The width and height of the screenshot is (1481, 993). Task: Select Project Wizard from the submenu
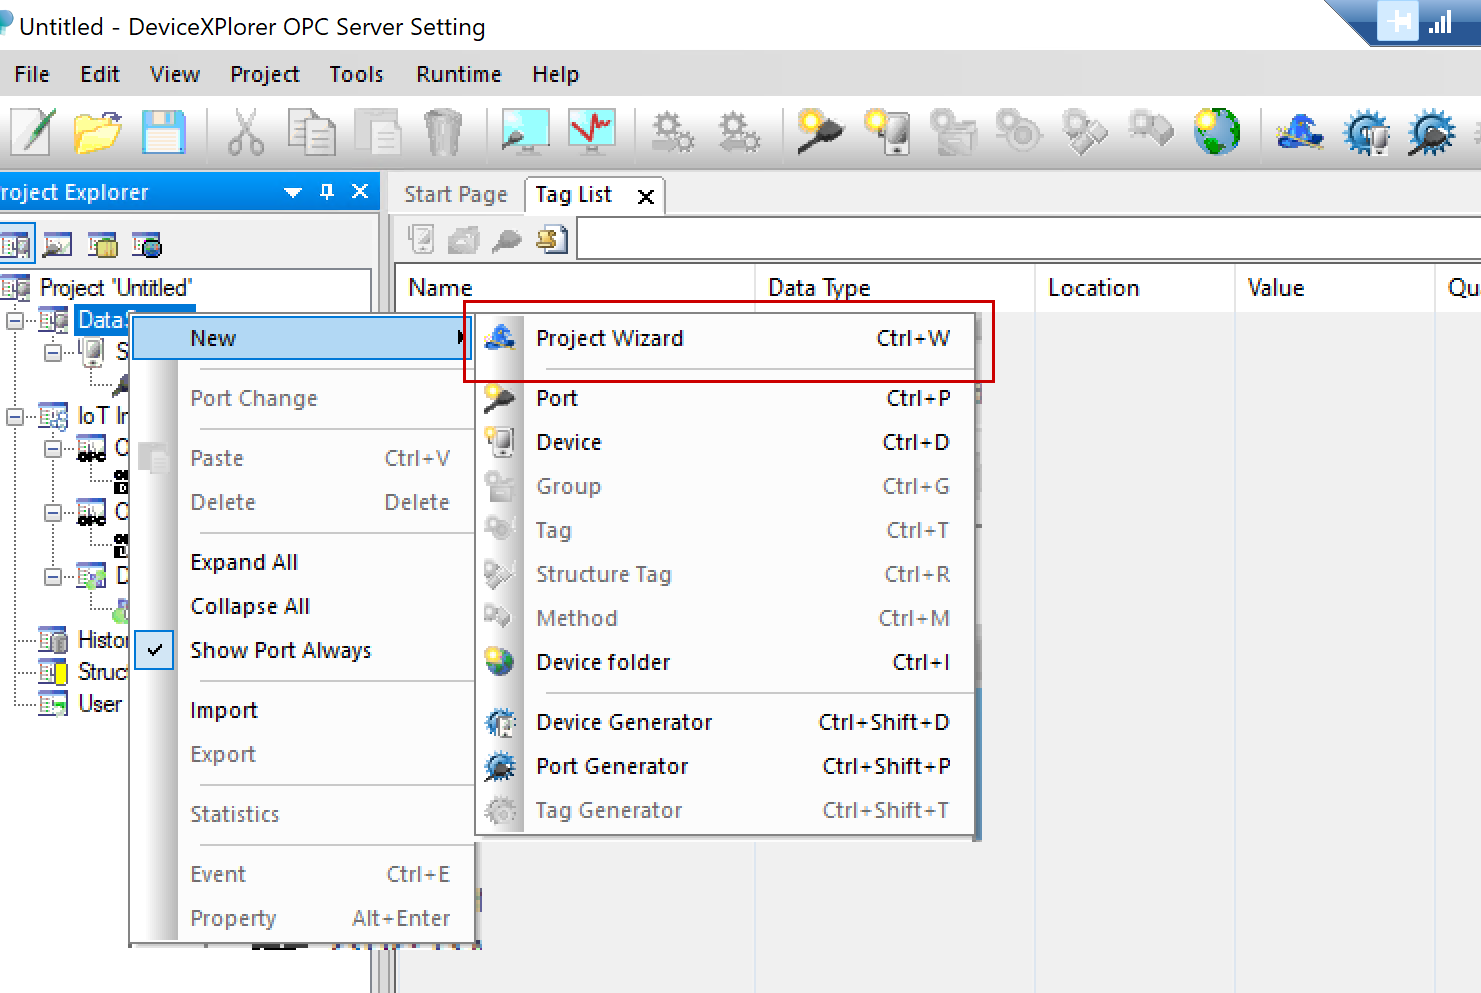point(609,338)
